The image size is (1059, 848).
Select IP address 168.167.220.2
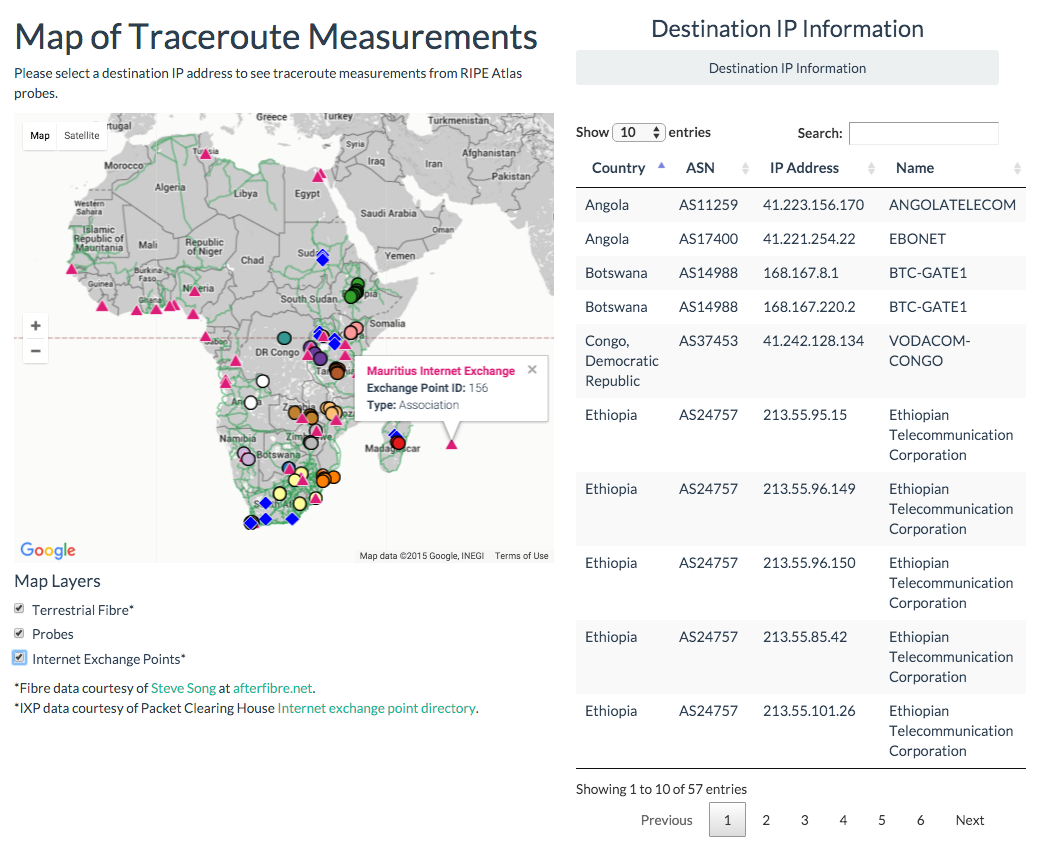coord(809,307)
